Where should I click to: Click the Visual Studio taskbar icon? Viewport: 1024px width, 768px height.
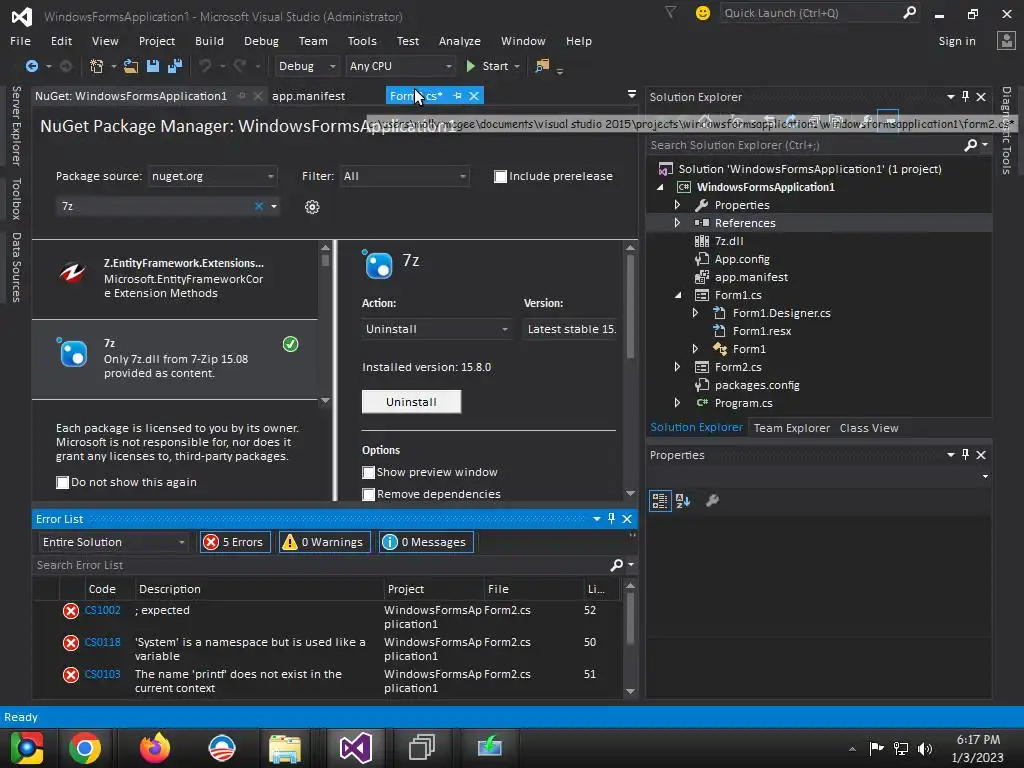click(x=355, y=748)
